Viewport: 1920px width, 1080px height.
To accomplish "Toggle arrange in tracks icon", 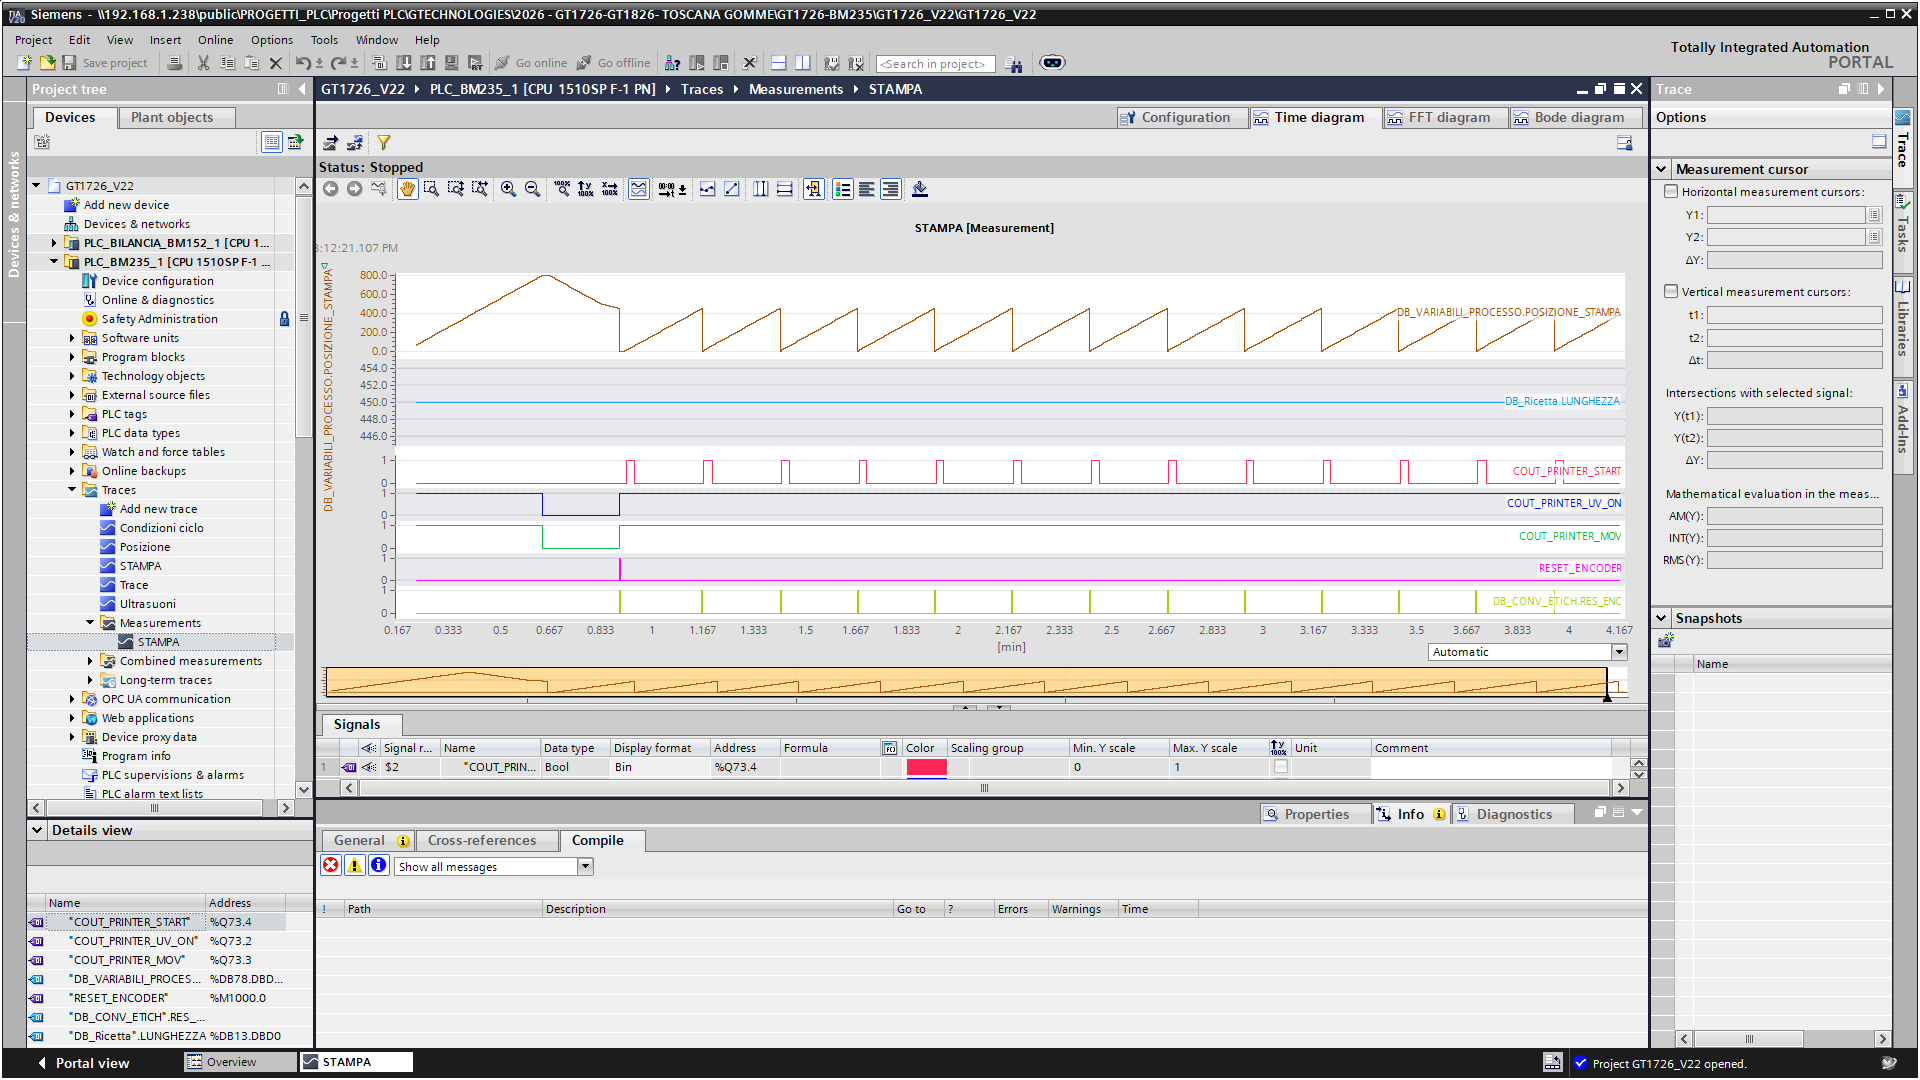I will [639, 189].
